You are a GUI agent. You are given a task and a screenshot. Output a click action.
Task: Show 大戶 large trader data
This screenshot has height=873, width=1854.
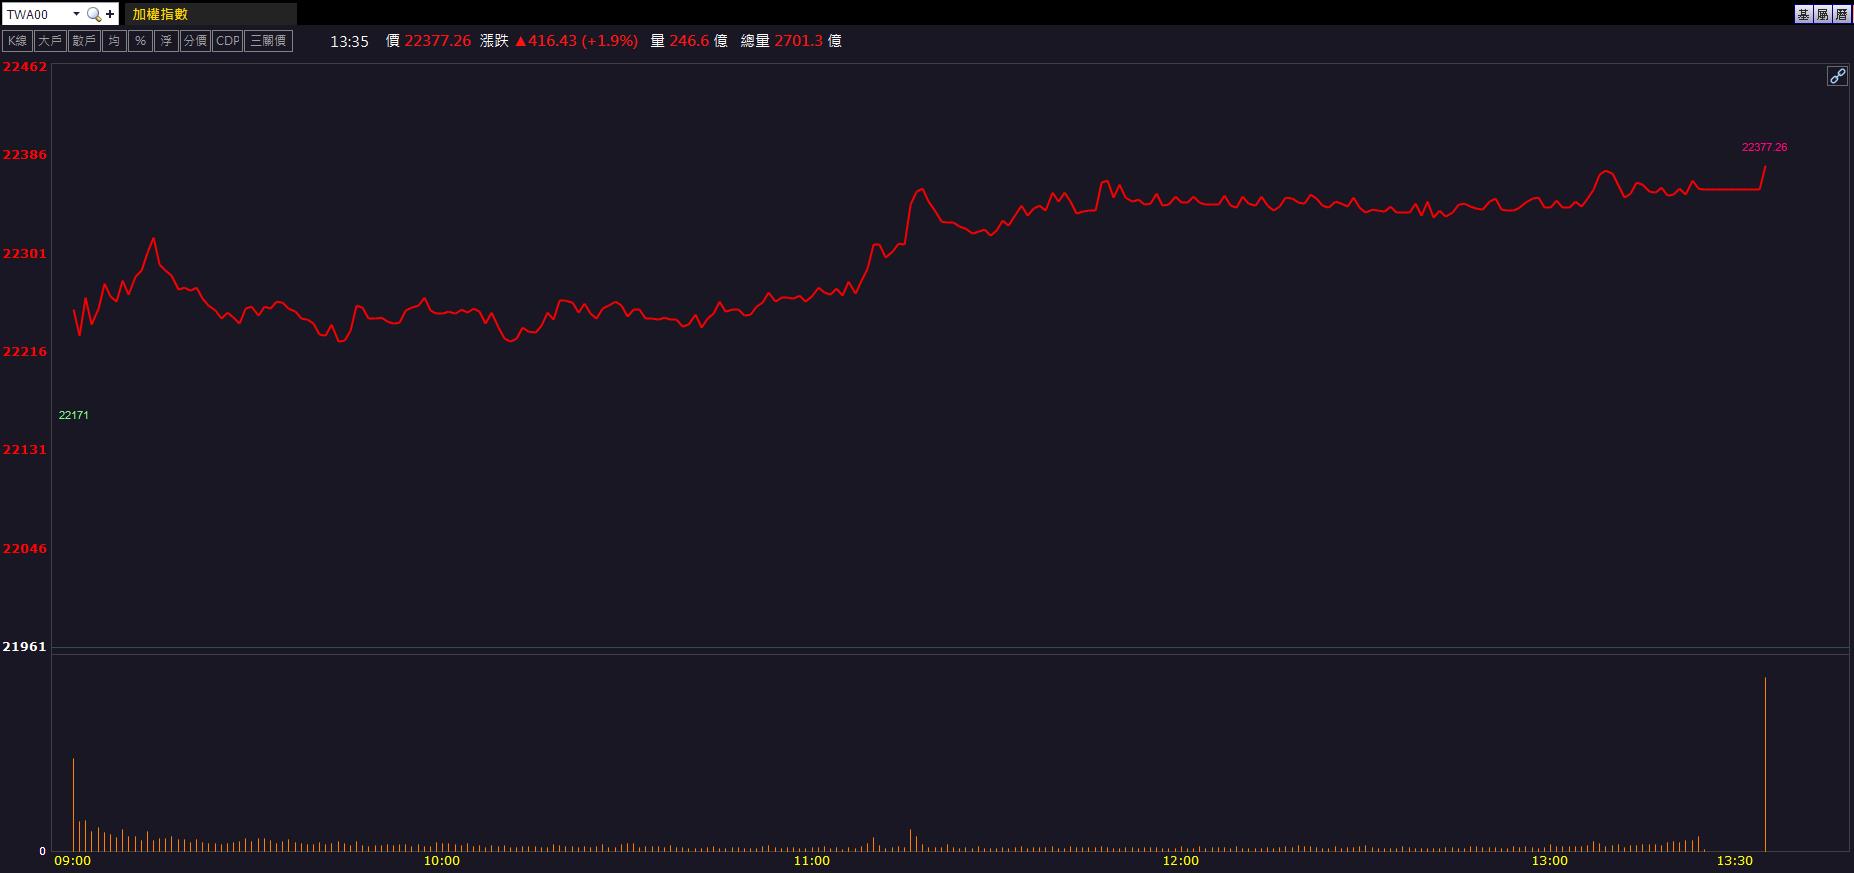click(x=50, y=41)
